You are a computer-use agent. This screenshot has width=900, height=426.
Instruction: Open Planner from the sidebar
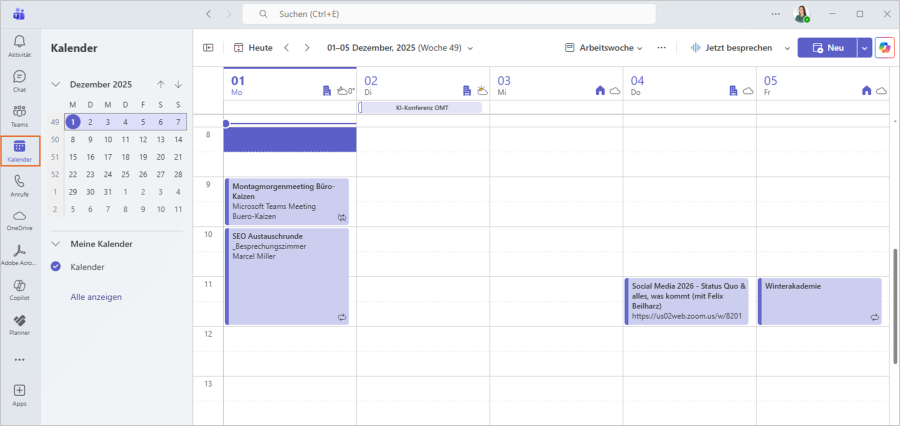pos(20,324)
